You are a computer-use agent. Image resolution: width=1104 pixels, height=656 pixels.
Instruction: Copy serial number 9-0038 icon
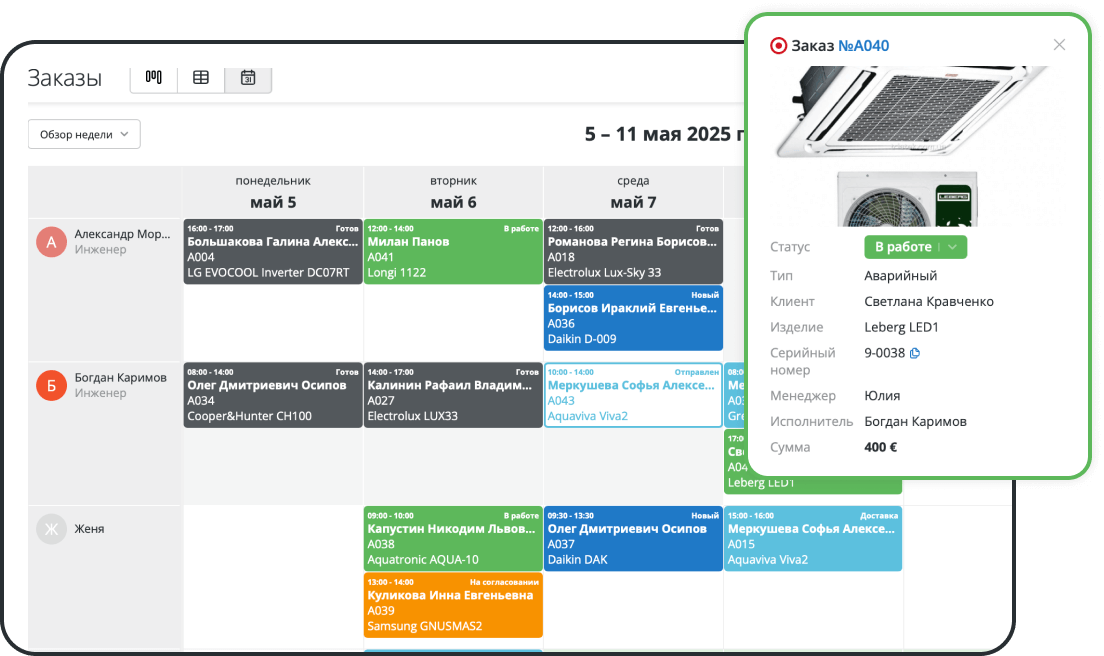[915, 353]
